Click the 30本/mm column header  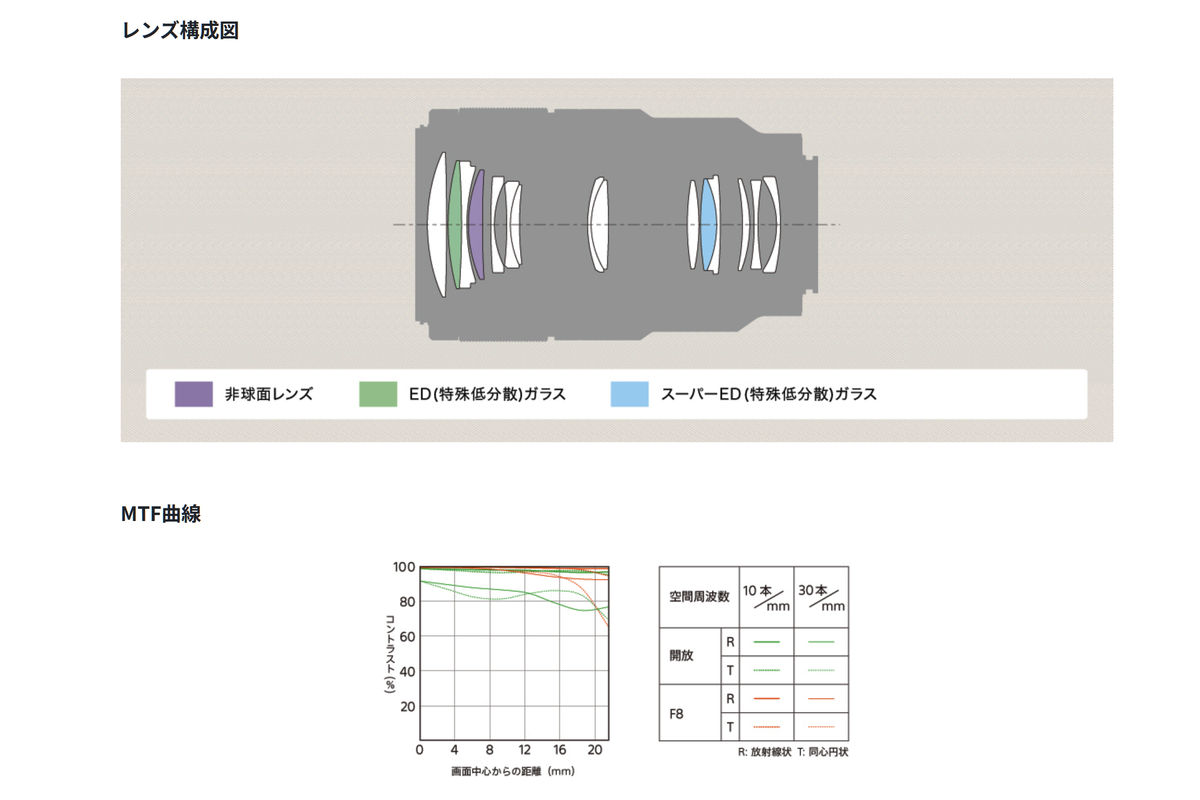820,597
